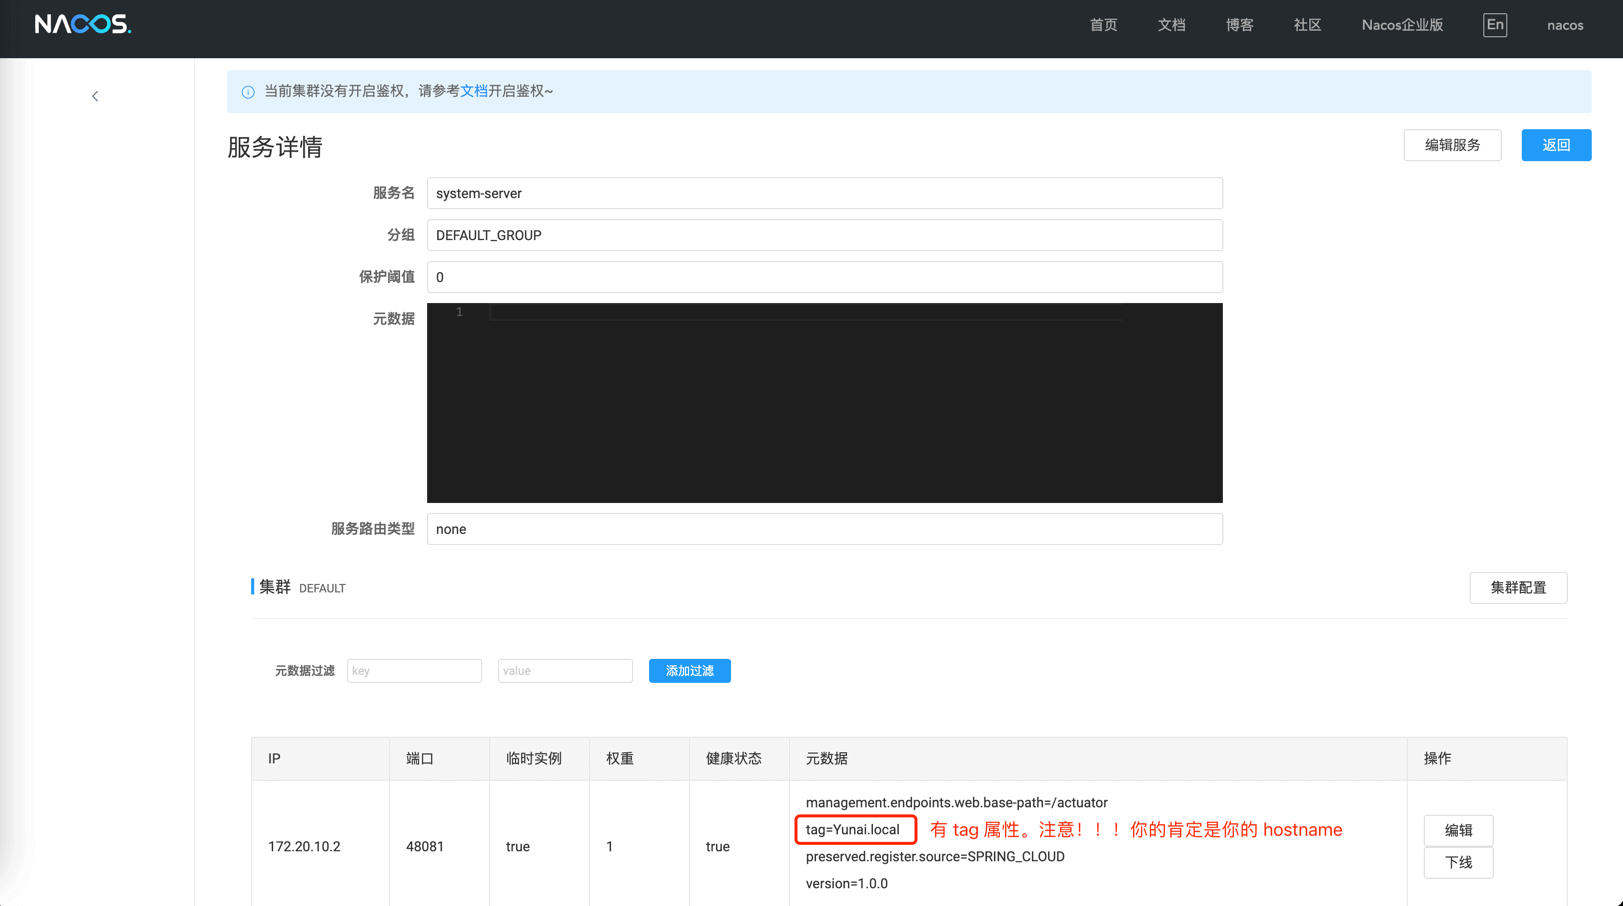Focus the metadata filter value input

[565, 671]
